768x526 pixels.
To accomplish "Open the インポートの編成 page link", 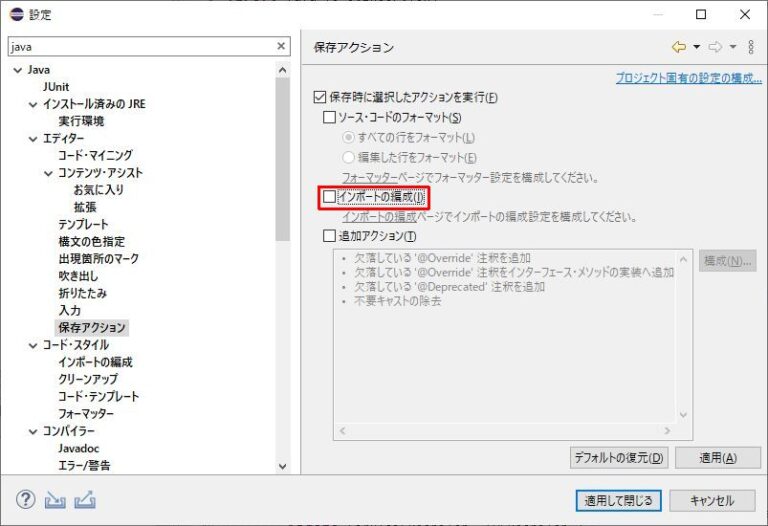I will click(x=379, y=216).
